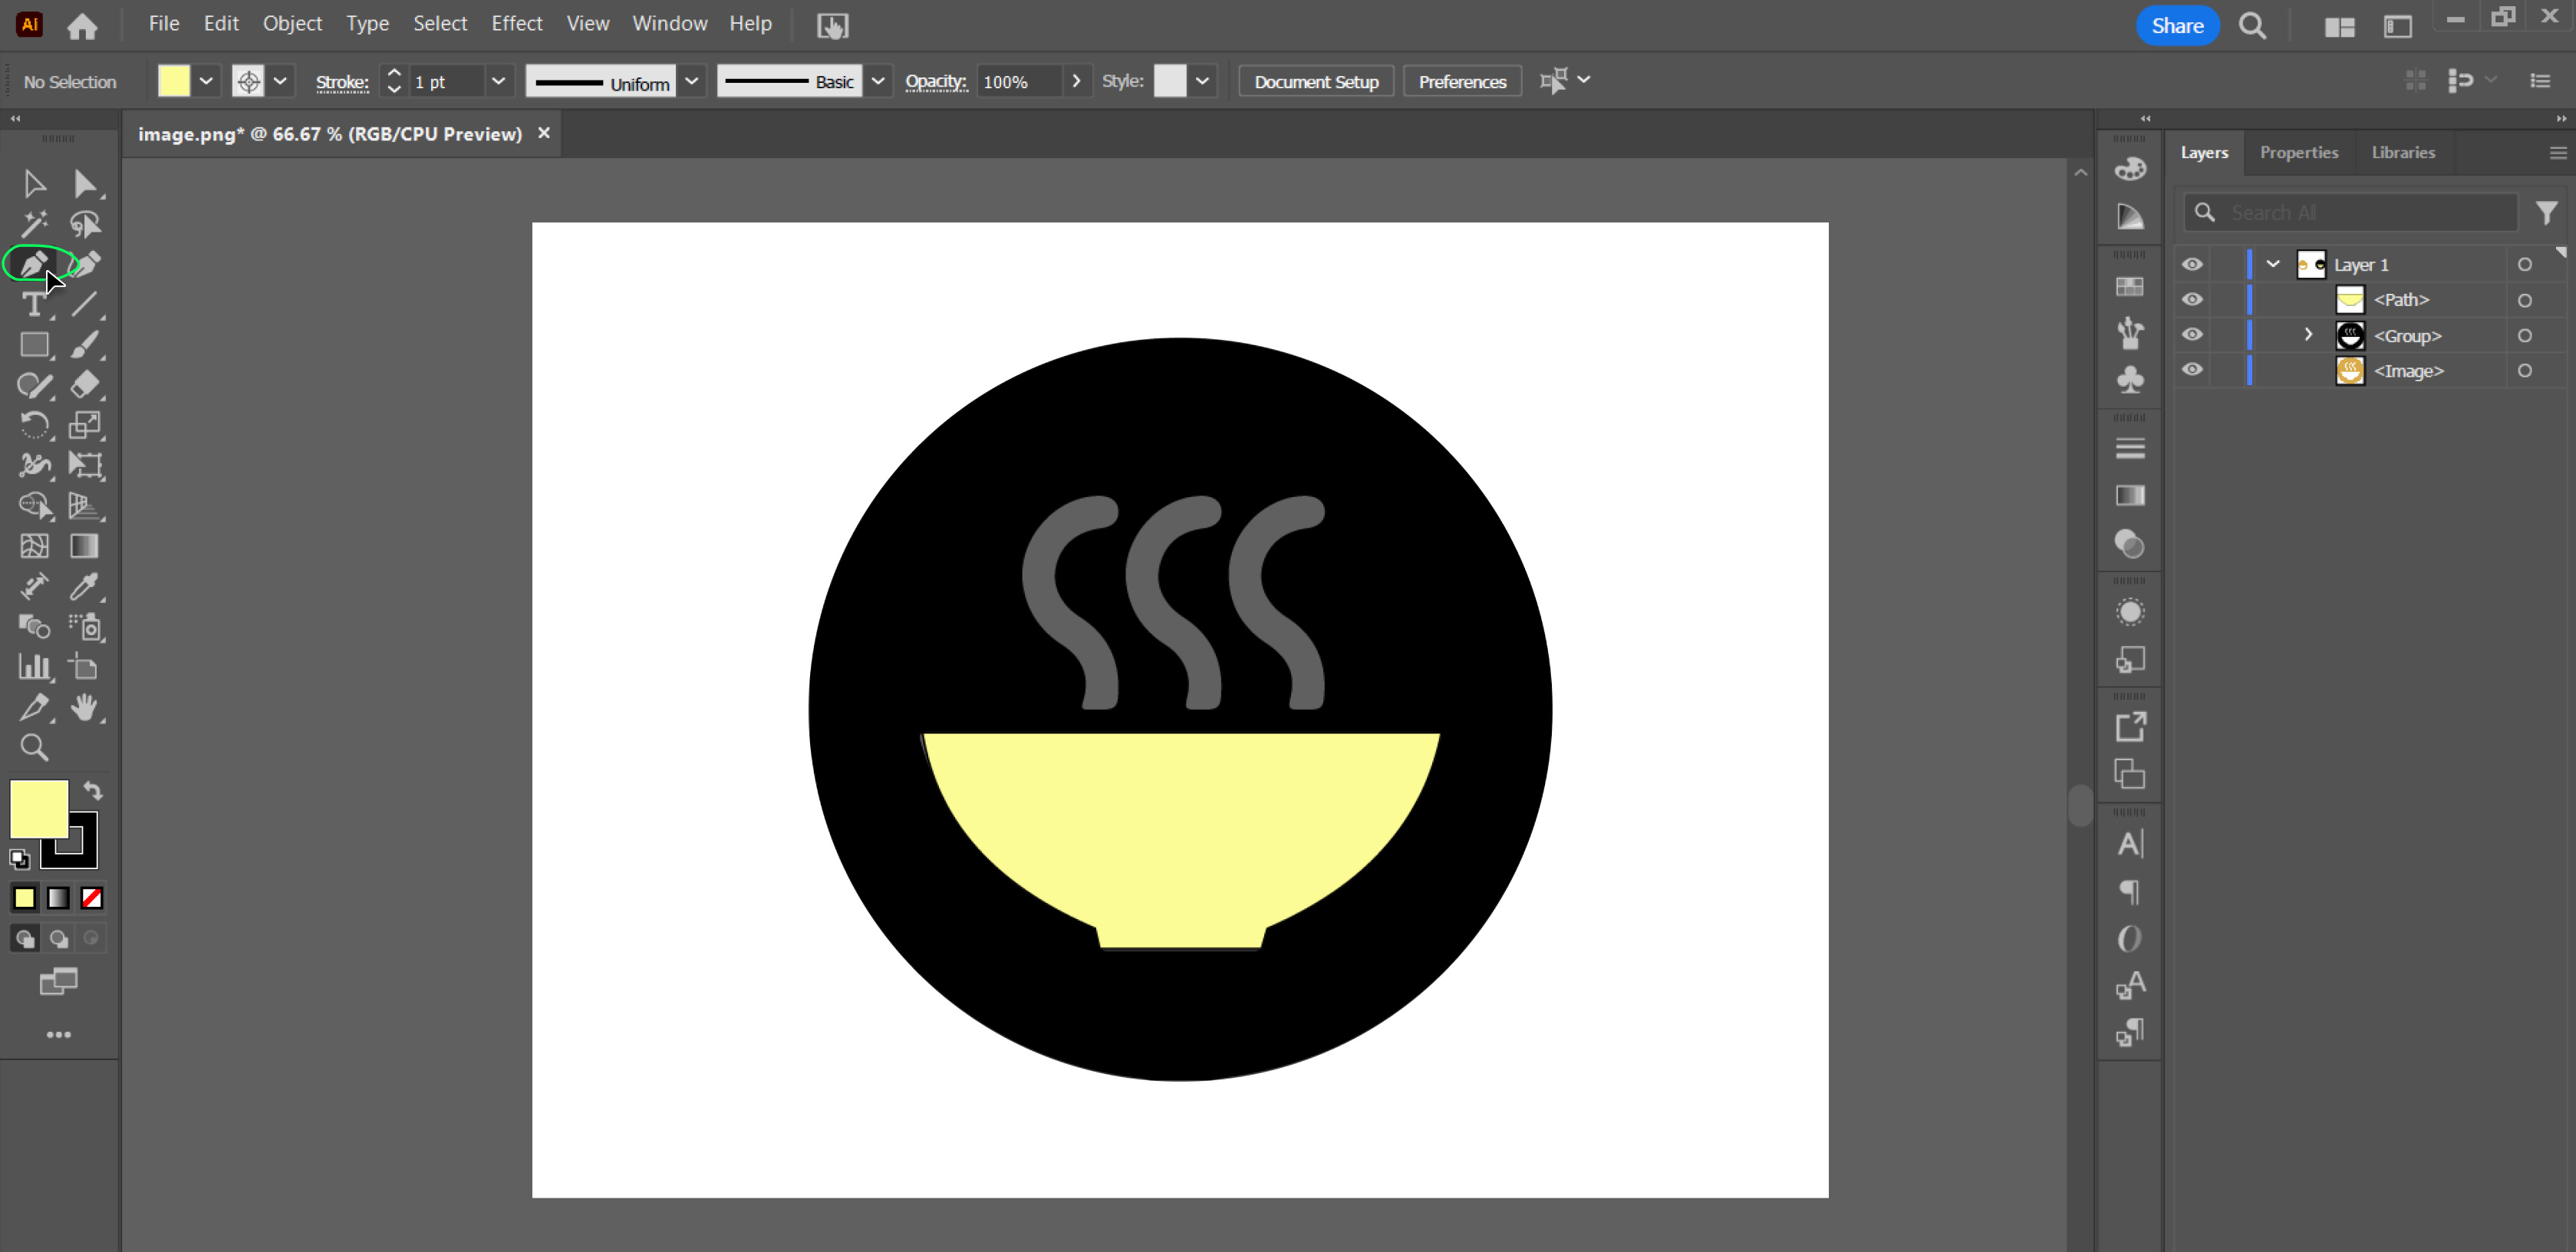Click the Preferences button
This screenshot has width=2576, height=1252.
point(1461,81)
